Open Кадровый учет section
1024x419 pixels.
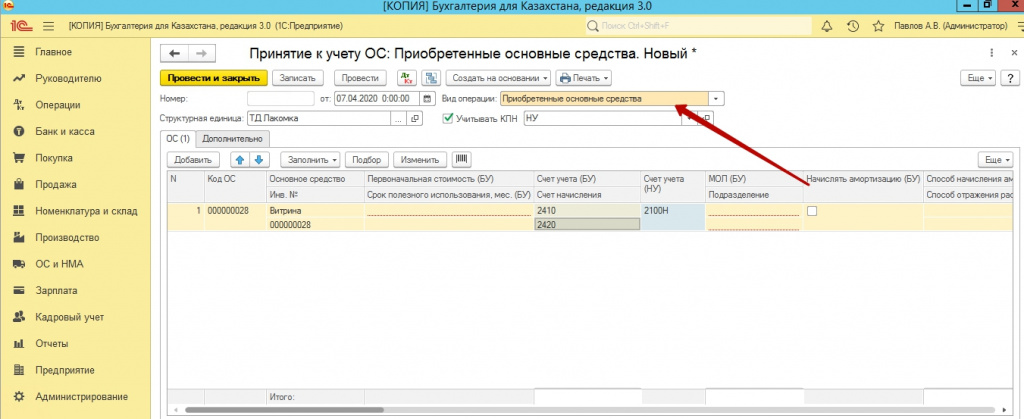pyautogui.click(x=69, y=317)
